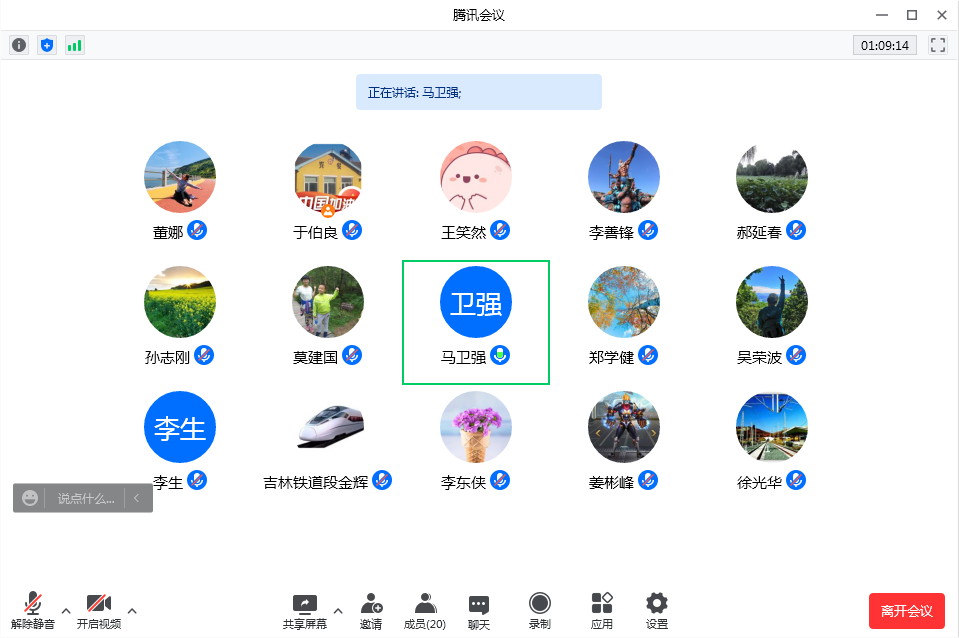The image size is (959, 638).
Task: Expand video options arrow beside camera
Action: (132, 610)
